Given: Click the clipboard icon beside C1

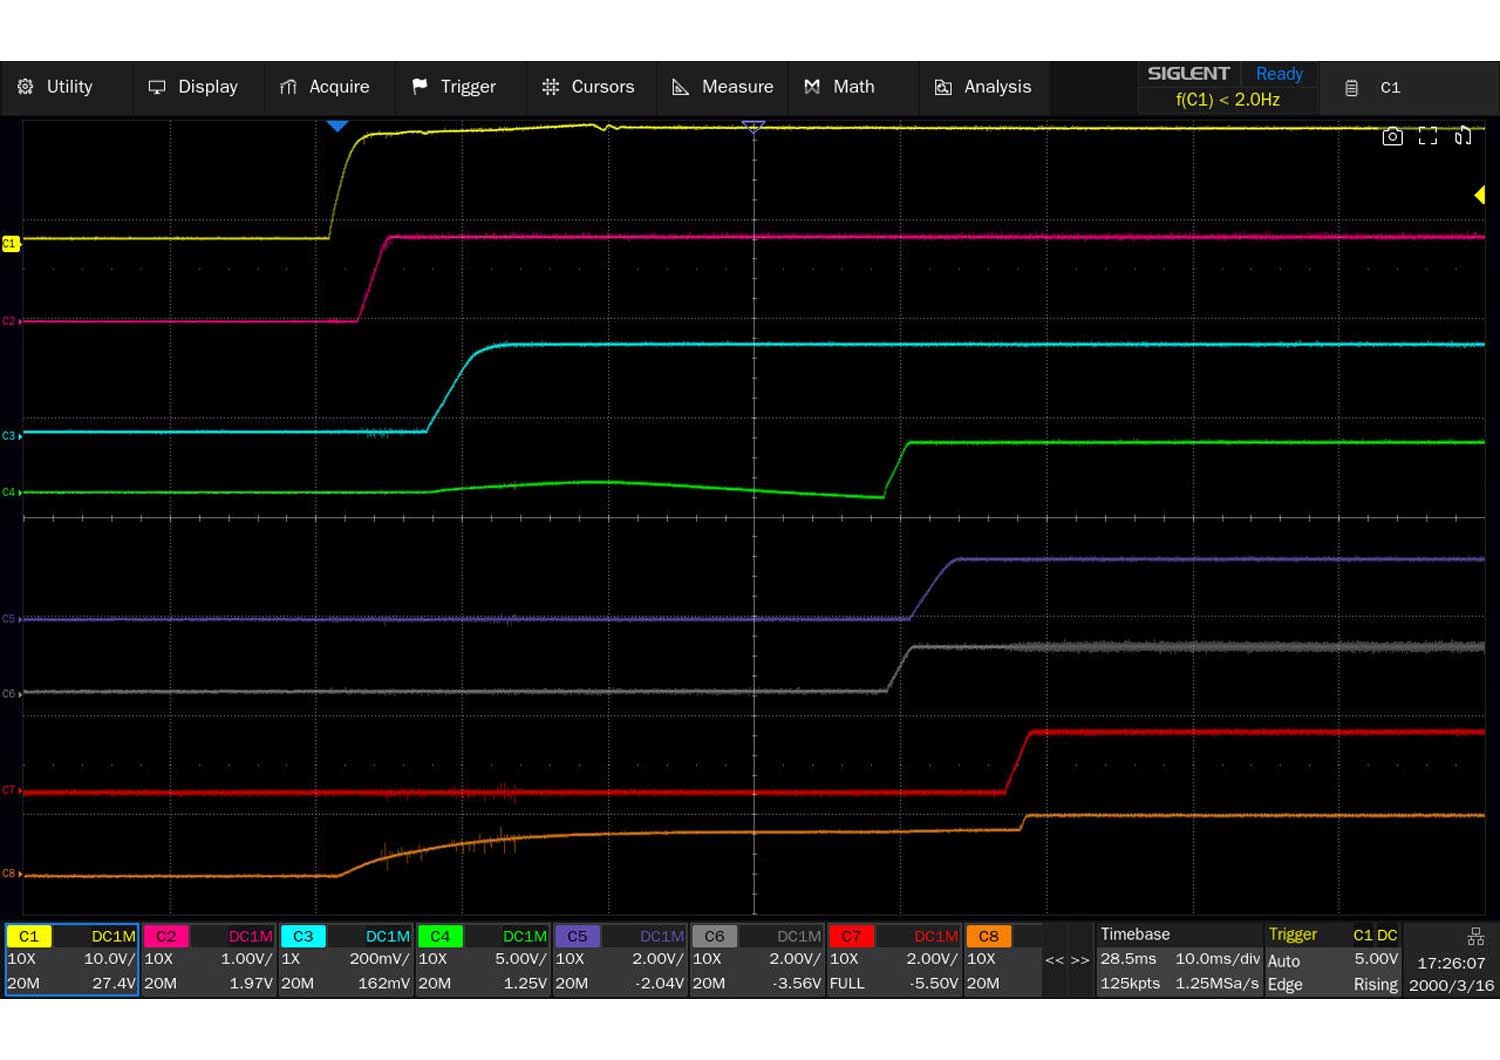Looking at the screenshot, I should click(1351, 88).
